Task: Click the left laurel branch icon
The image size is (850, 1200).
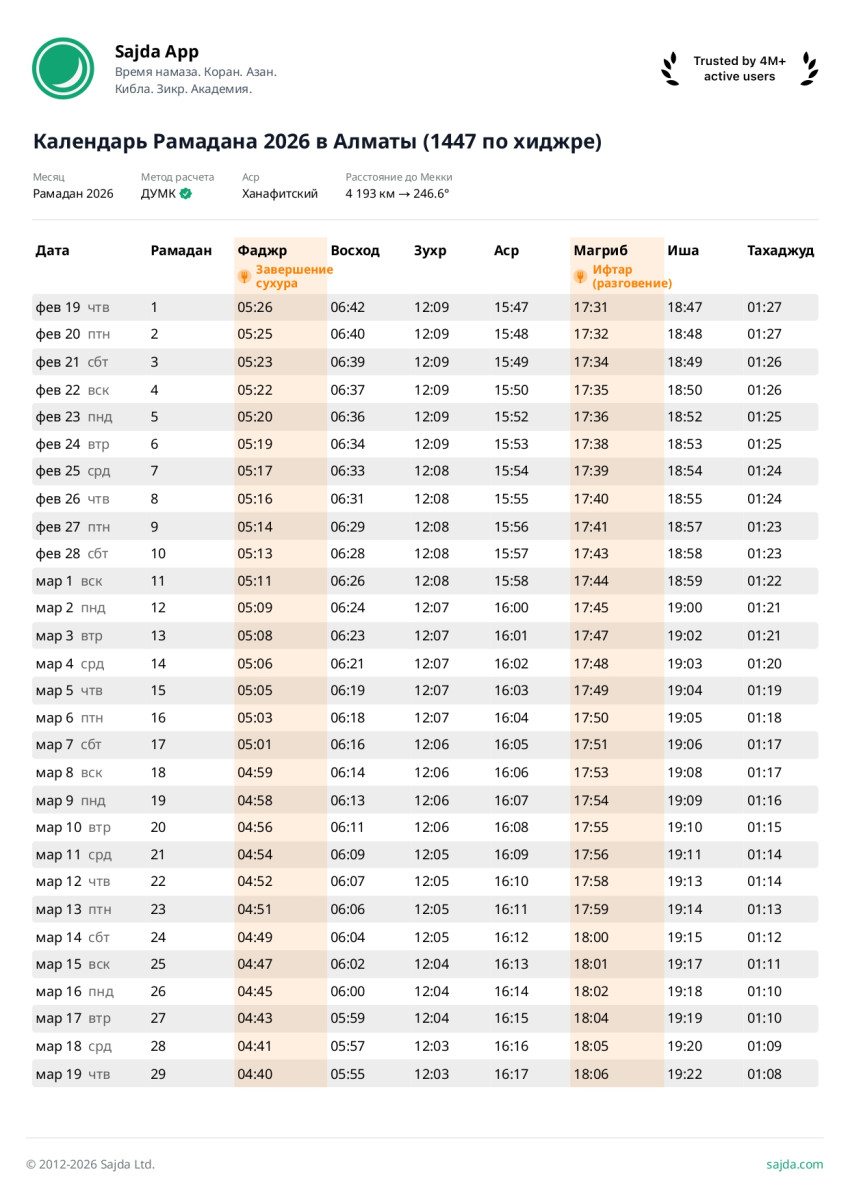Action: pyautogui.click(x=670, y=68)
